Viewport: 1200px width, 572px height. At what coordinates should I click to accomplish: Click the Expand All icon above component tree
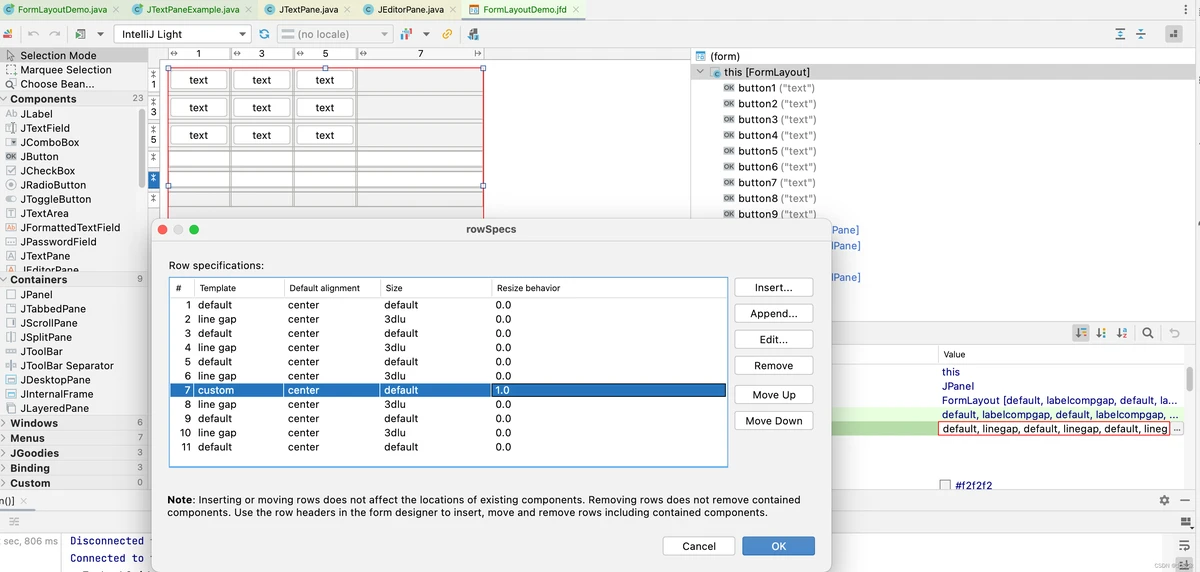coord(1120,34)
